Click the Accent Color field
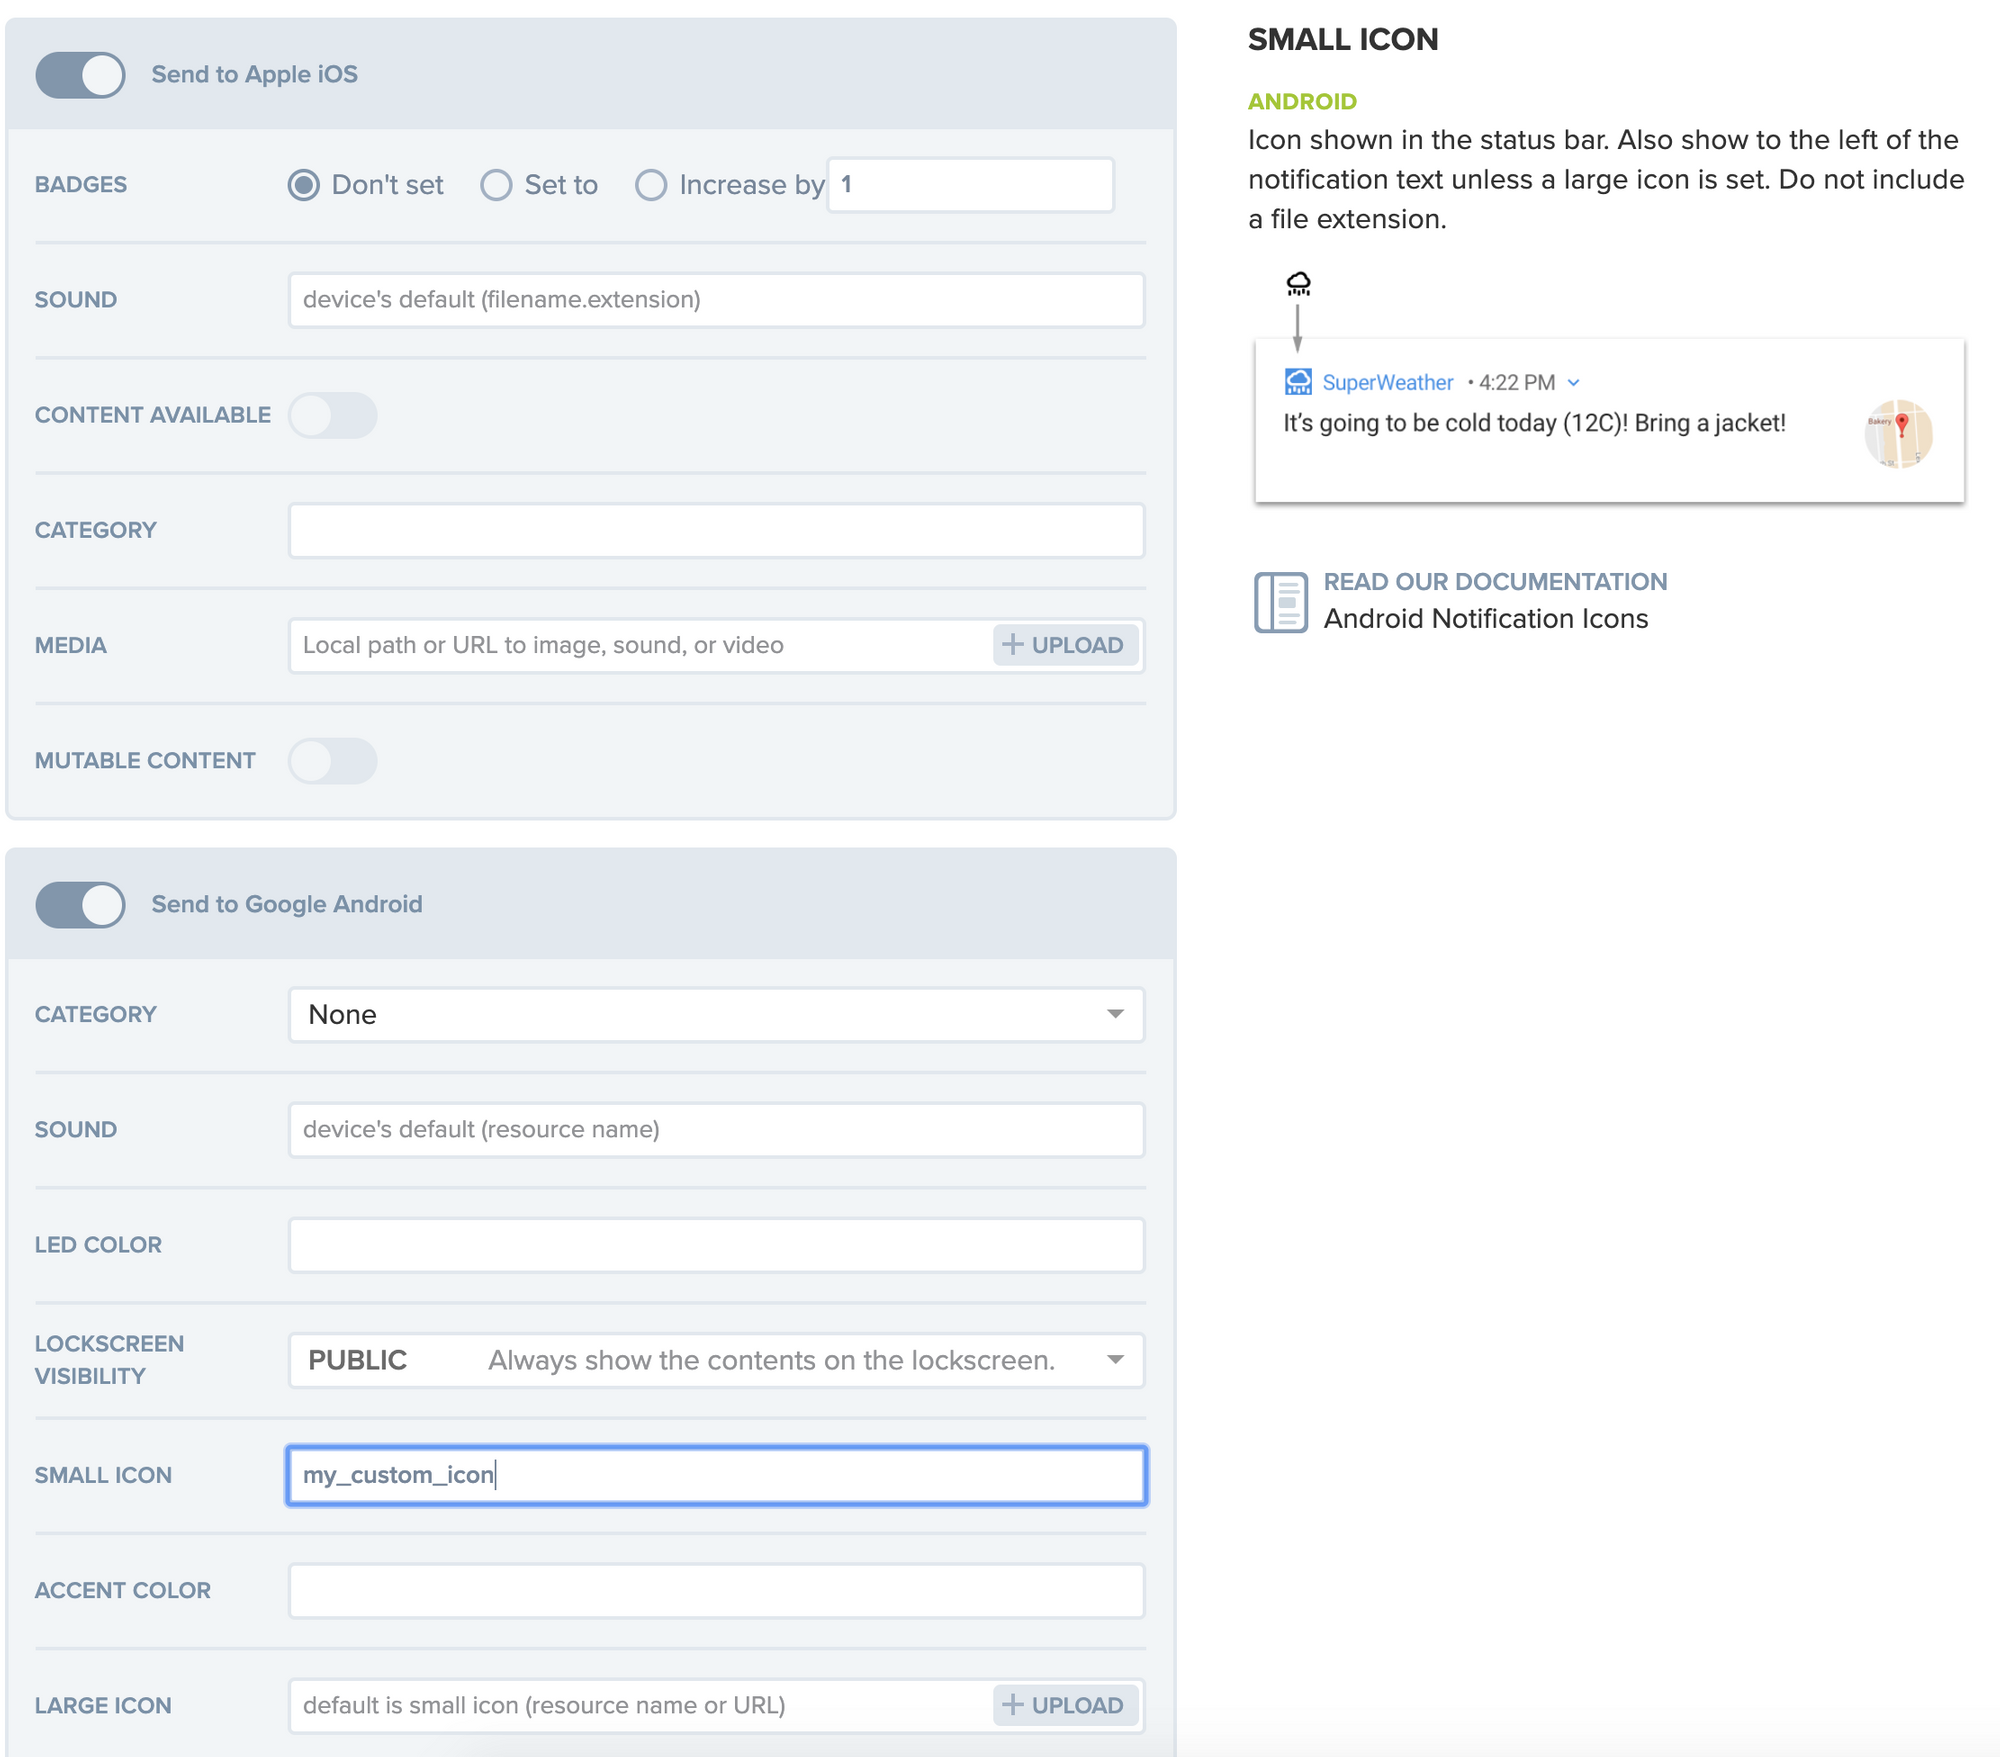 point(716,1591)
